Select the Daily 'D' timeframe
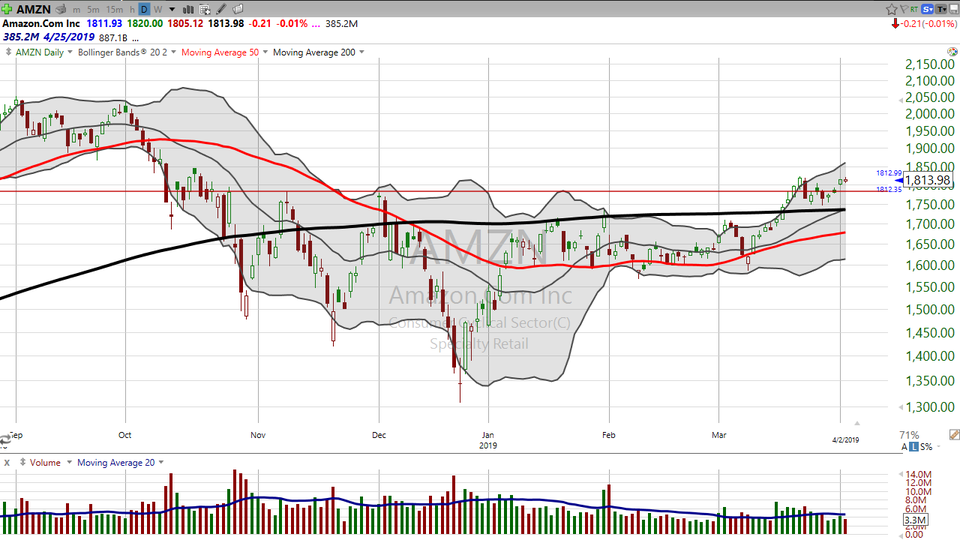Screen dimensions: 960x540 point(144,9)
